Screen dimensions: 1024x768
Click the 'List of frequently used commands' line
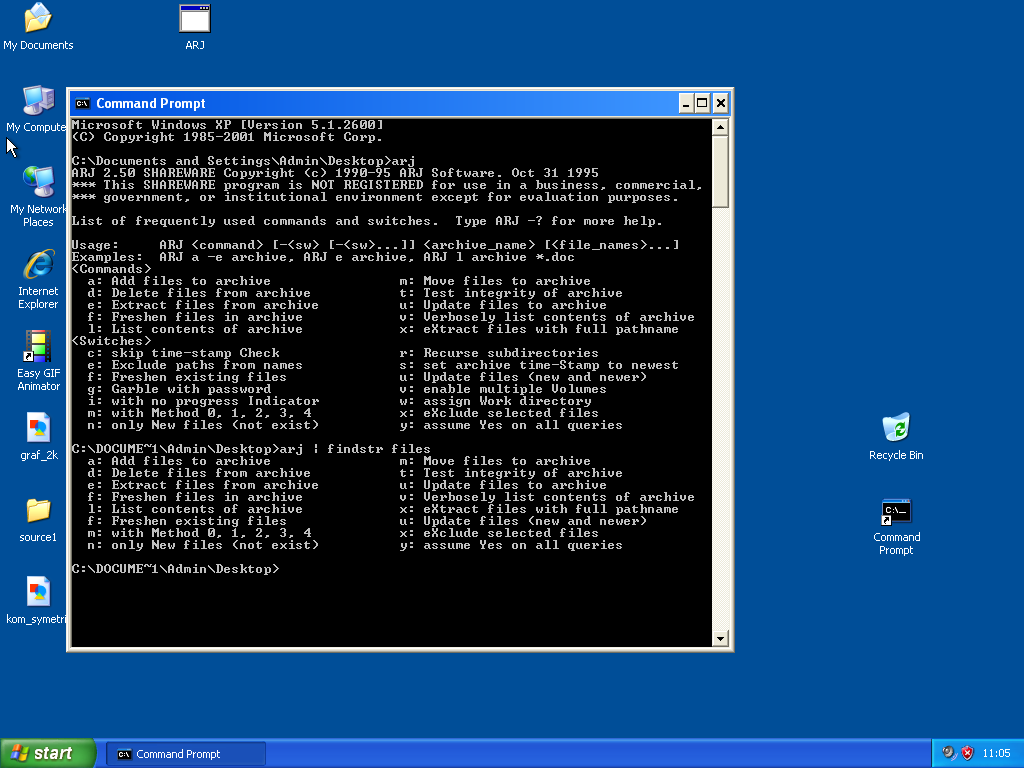366,221
